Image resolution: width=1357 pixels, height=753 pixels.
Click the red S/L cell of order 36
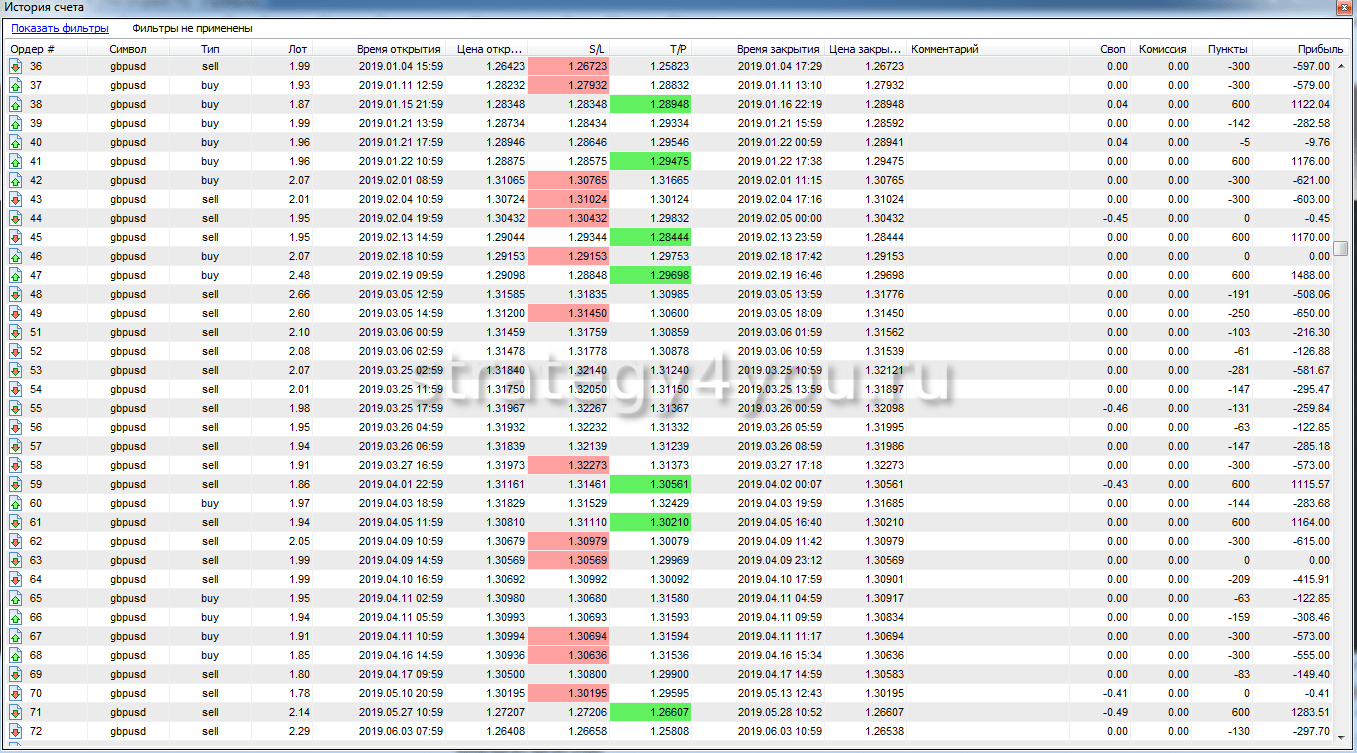tap(567, 67)
